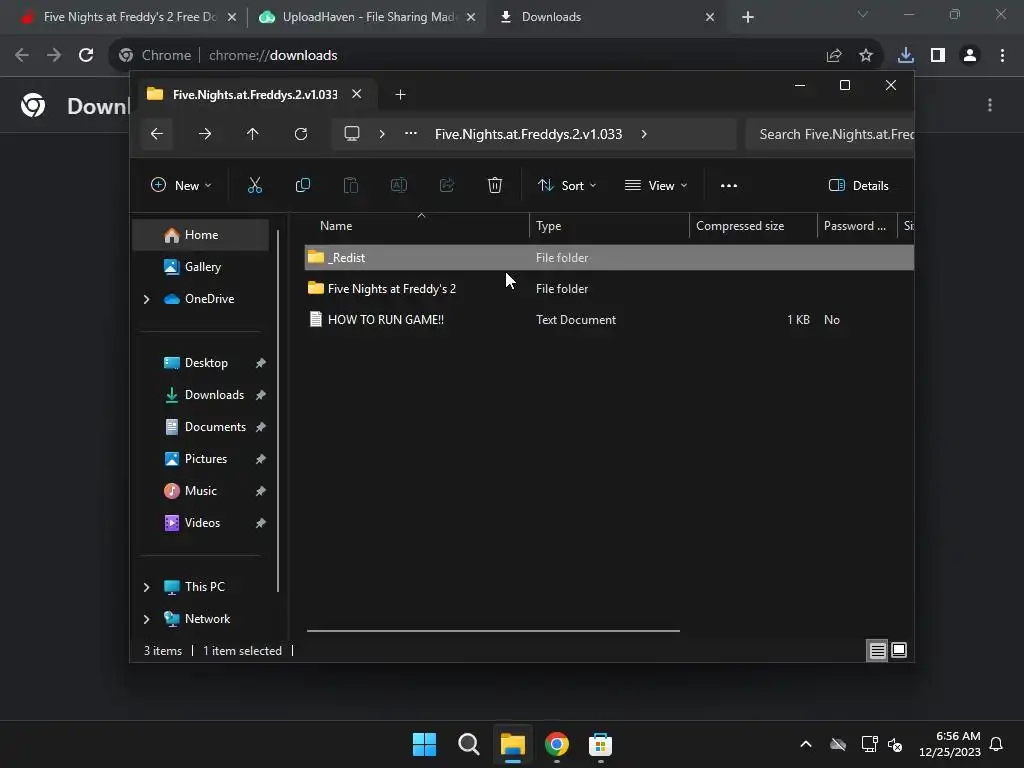Open Chrome downloads page more actions menu

click(x=990, y=105)
